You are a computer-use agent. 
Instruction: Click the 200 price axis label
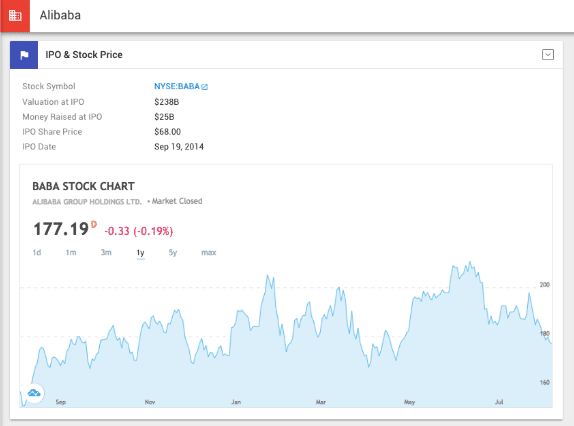pyautogui.click(x=544, y=285)
